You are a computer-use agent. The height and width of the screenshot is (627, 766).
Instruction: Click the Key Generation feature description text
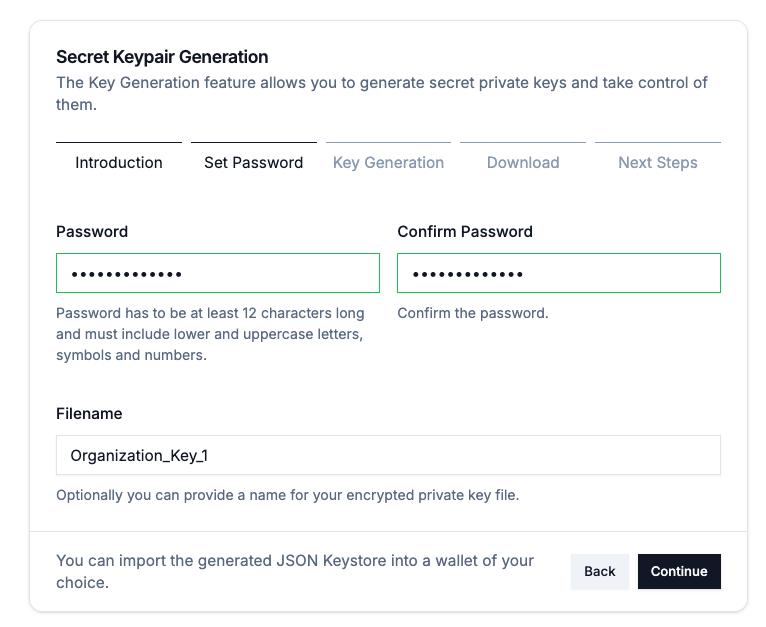pos(381,93)
